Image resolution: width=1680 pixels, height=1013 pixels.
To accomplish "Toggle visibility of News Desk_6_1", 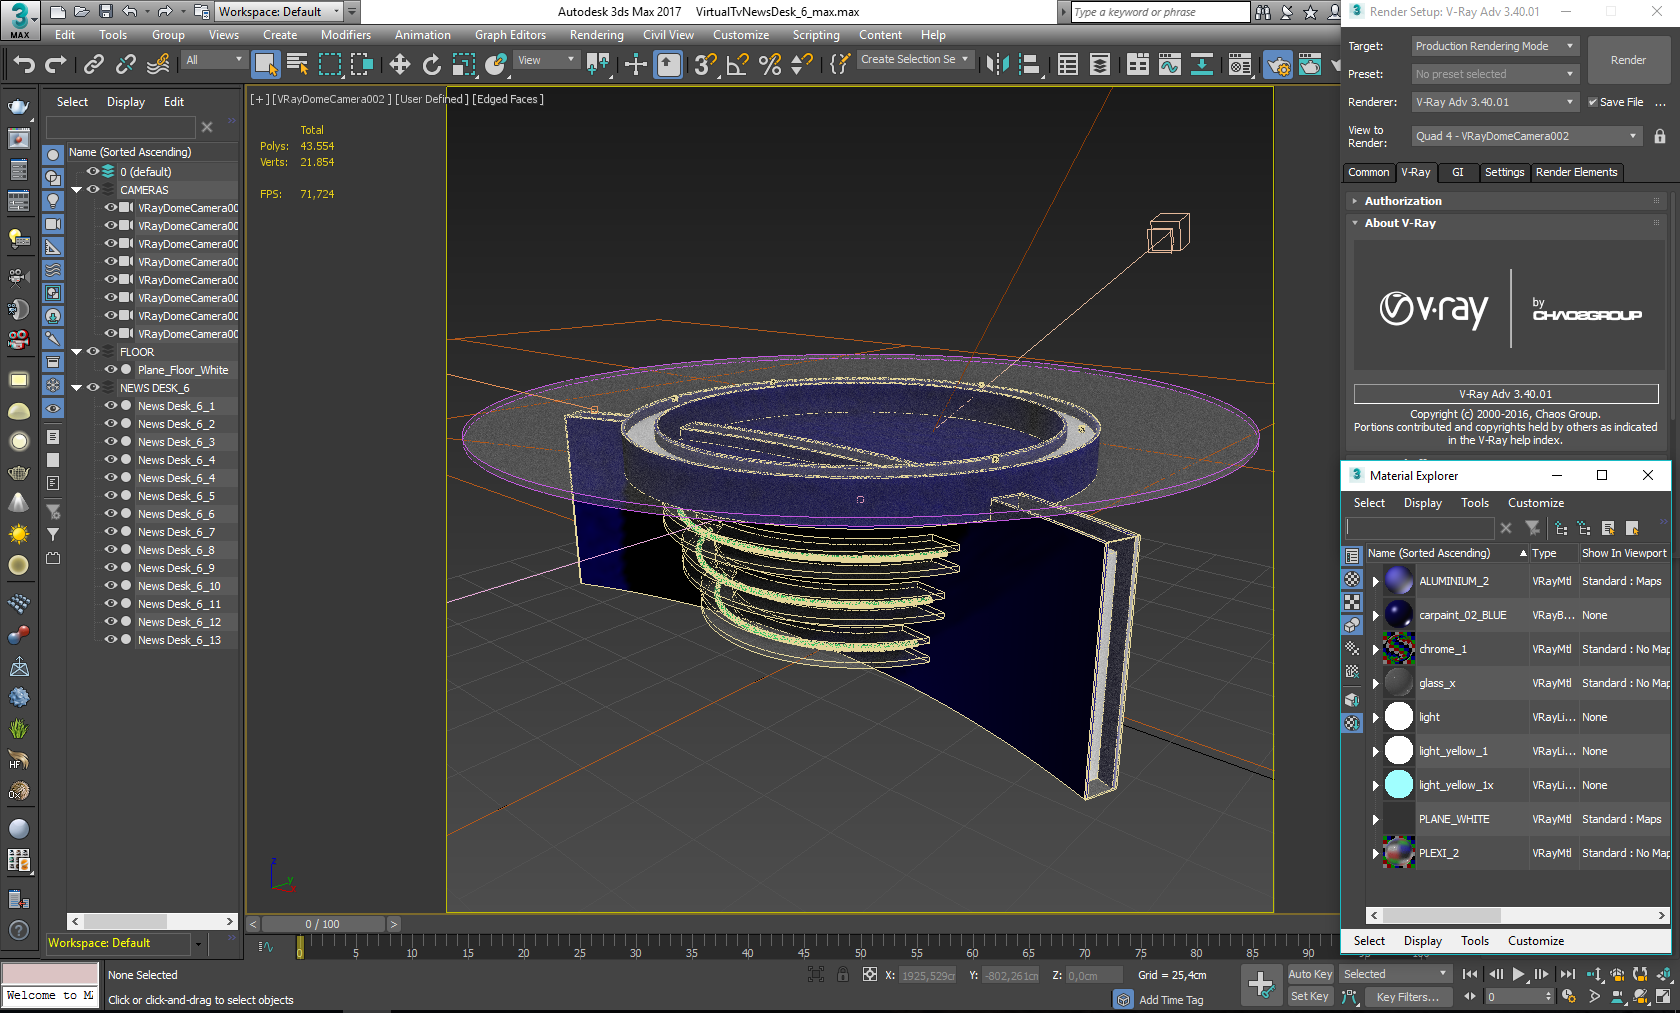I will [x=111, y=406].
